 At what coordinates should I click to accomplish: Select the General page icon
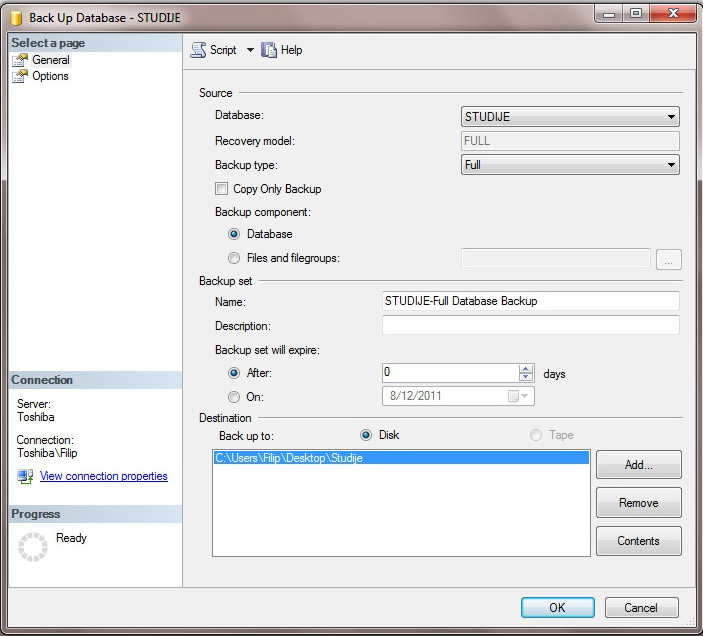pos(20,60)
